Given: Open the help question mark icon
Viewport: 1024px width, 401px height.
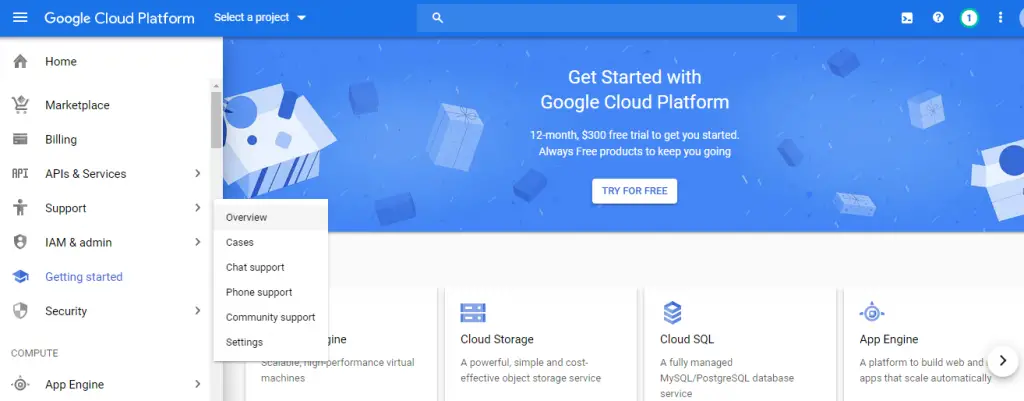Looking at the screenshot, I should (x=938, y=18).
